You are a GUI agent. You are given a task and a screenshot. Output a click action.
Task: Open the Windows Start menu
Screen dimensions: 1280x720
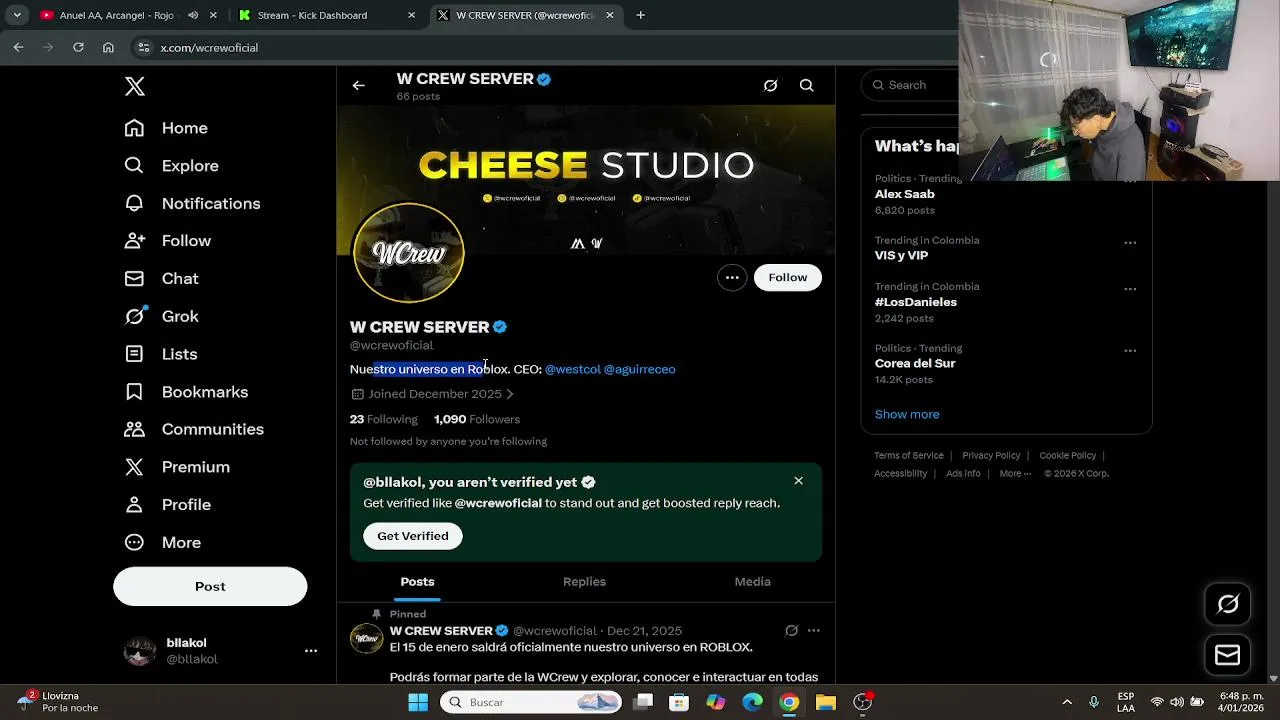418,702
